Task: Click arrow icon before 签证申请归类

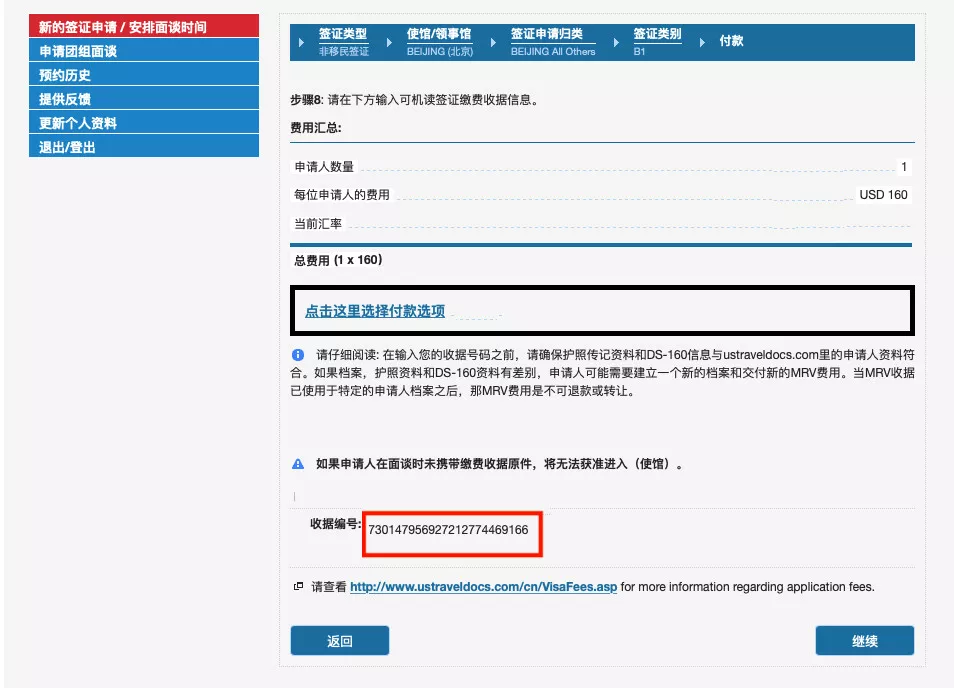Action: [493, 43]
